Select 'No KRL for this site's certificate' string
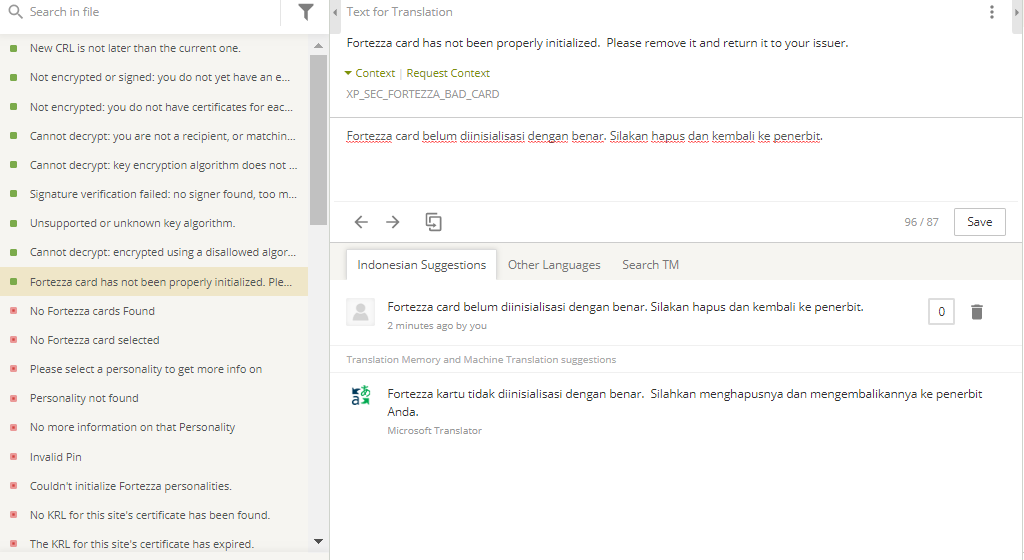This screenshot has height=560, width=1024. pos(154,515)
